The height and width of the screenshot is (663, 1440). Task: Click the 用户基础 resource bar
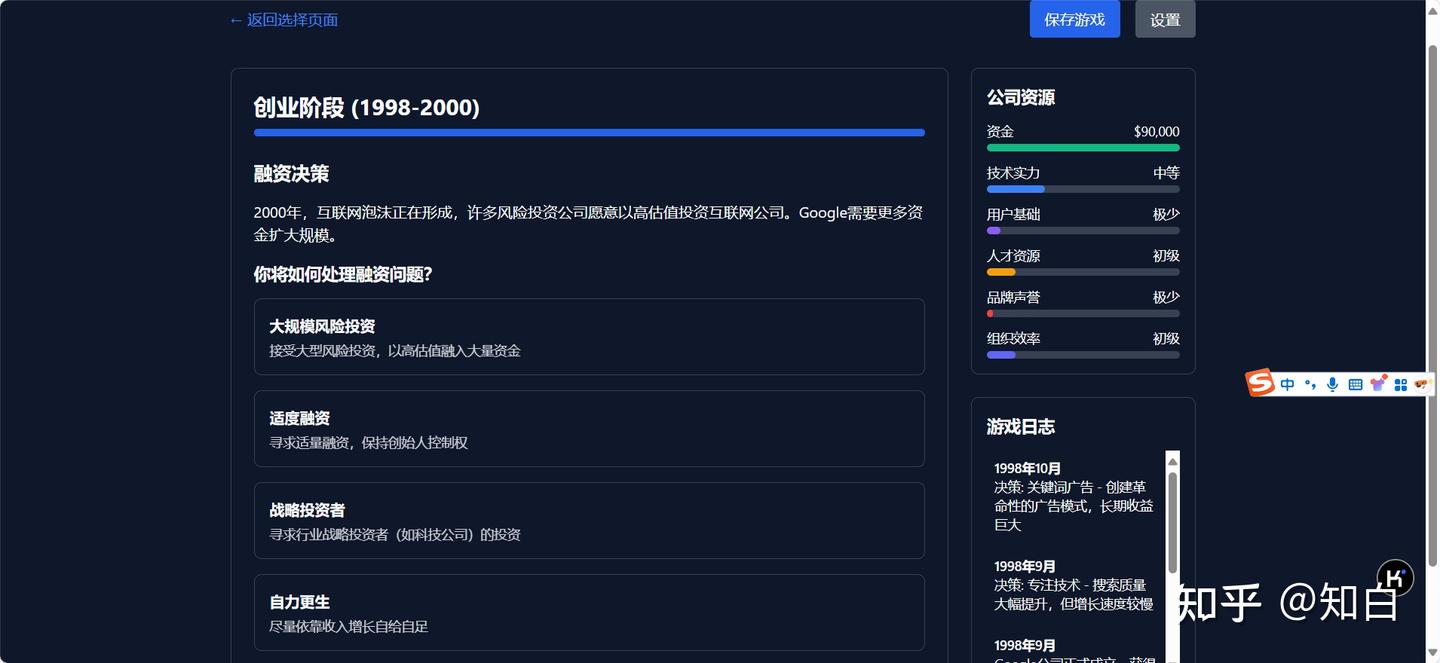point(1083,231)
